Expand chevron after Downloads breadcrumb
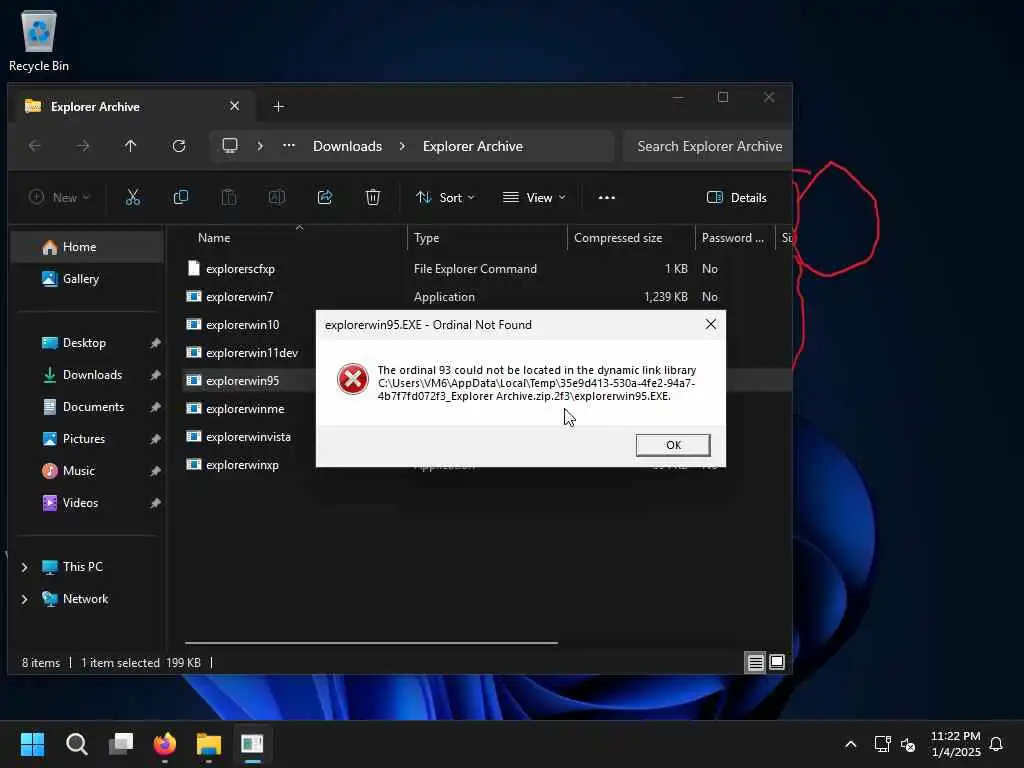 (x=402, y=146)
